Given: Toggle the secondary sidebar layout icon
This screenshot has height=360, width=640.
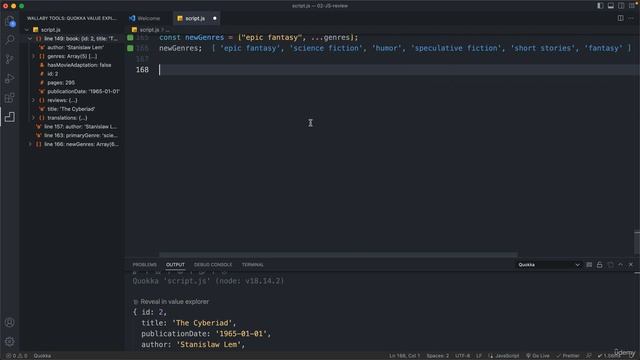Looking at the screenshot, I should 621,6.
